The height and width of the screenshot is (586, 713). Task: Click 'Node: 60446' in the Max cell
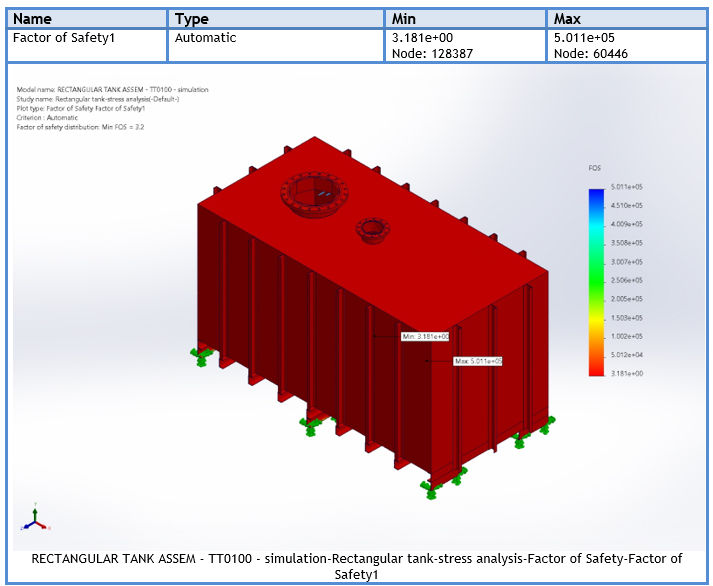point(591,54)
